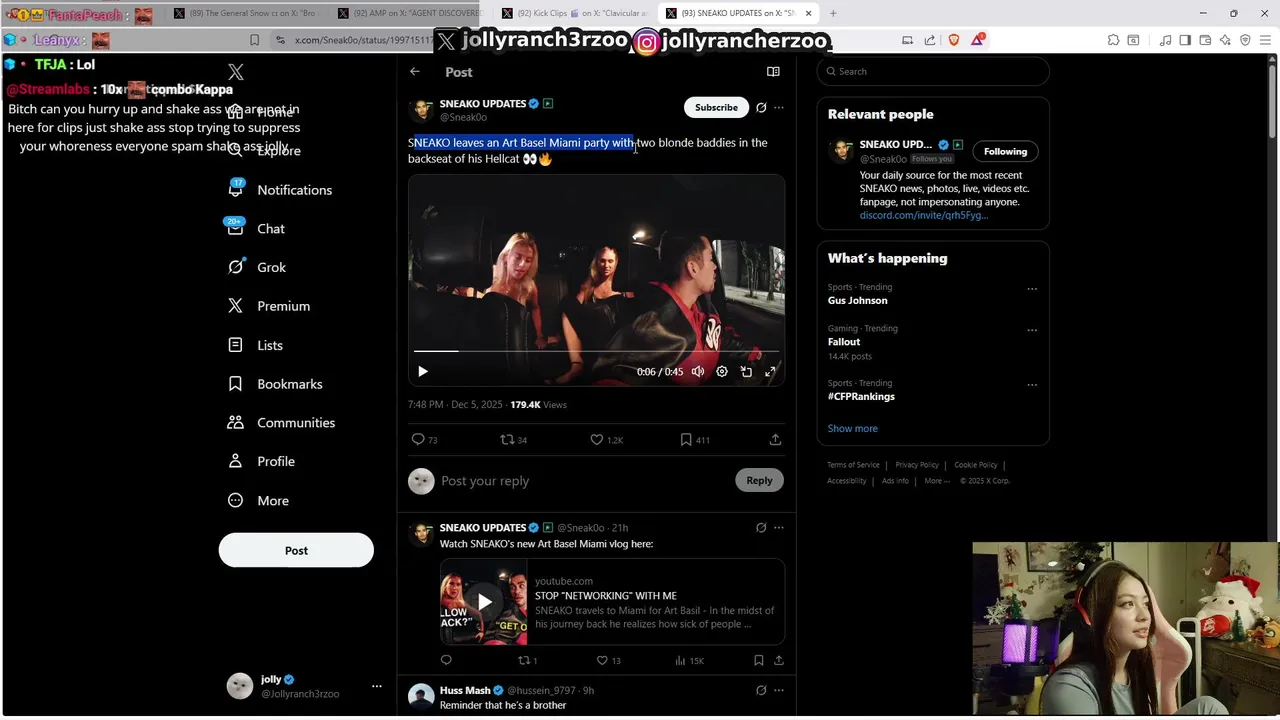Bookmark the post with 411 bookmarks

coord(695,440)
